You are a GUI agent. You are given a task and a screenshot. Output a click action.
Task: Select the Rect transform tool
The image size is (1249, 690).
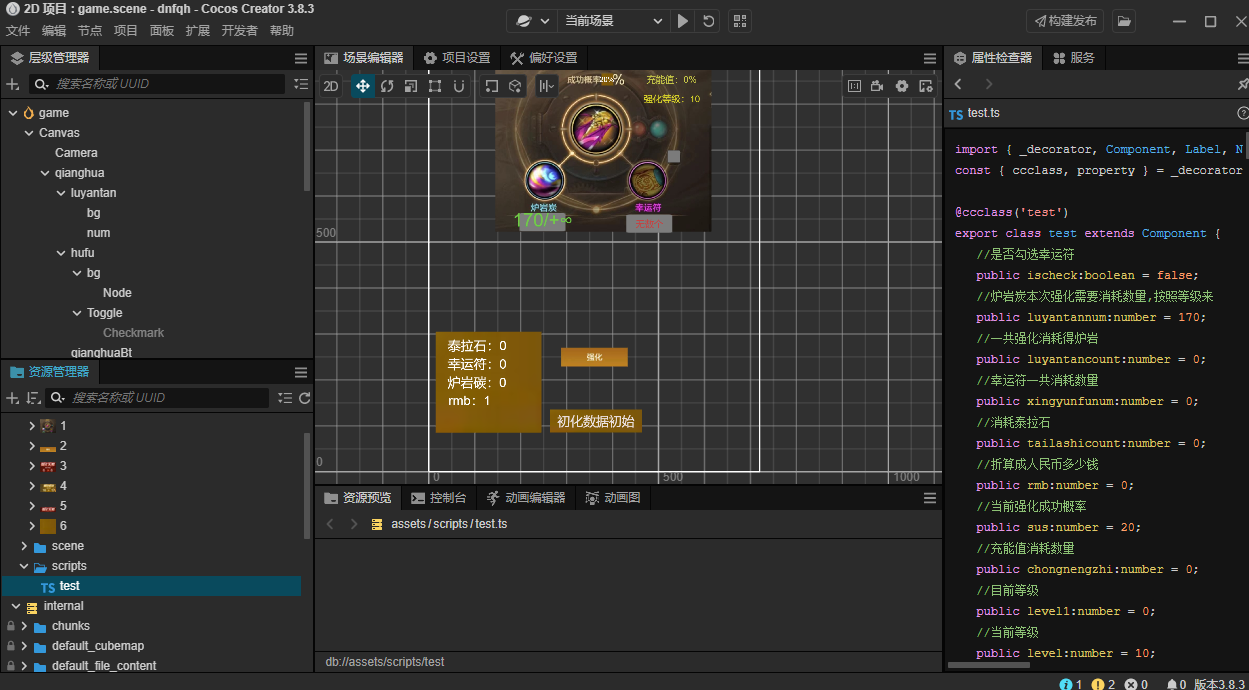click(x=435, y=86)
